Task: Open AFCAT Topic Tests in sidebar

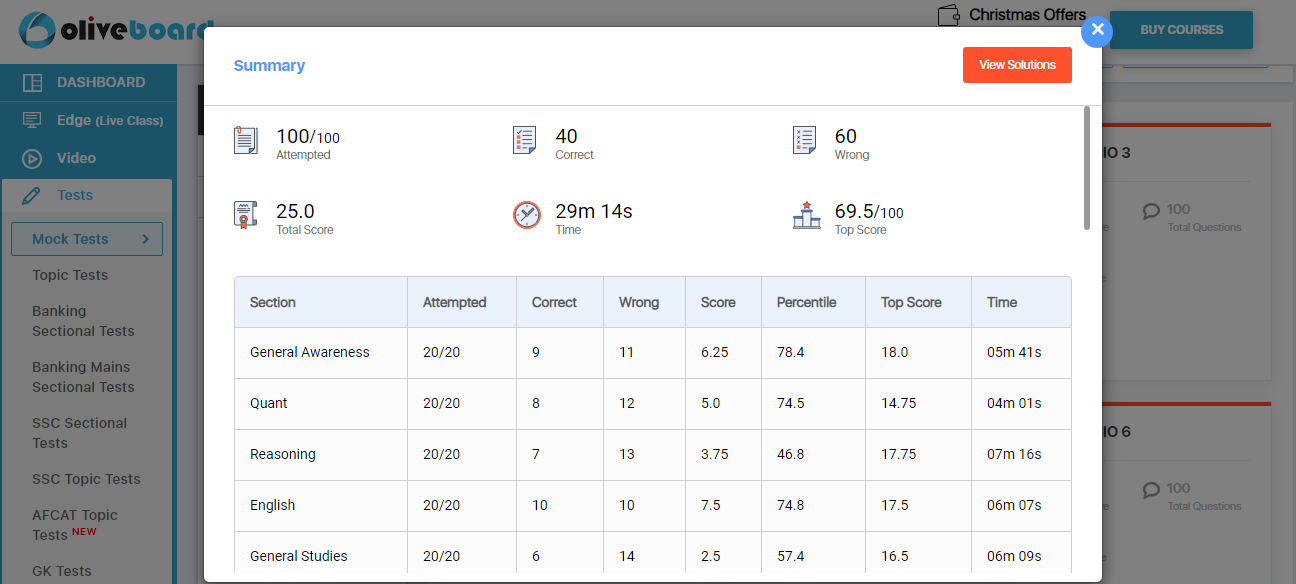Action: click(75, 525)
